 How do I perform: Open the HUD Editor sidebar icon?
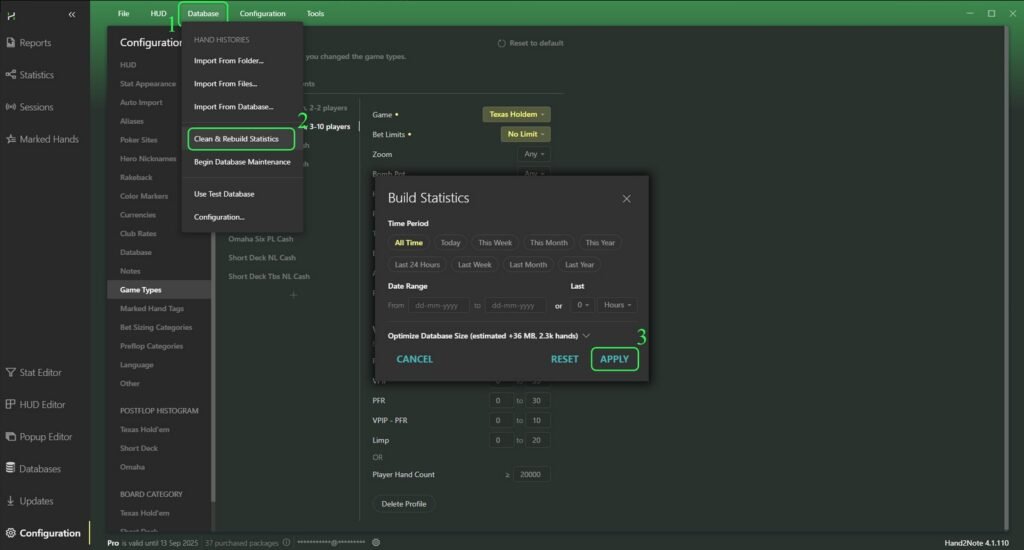point(11,404)
